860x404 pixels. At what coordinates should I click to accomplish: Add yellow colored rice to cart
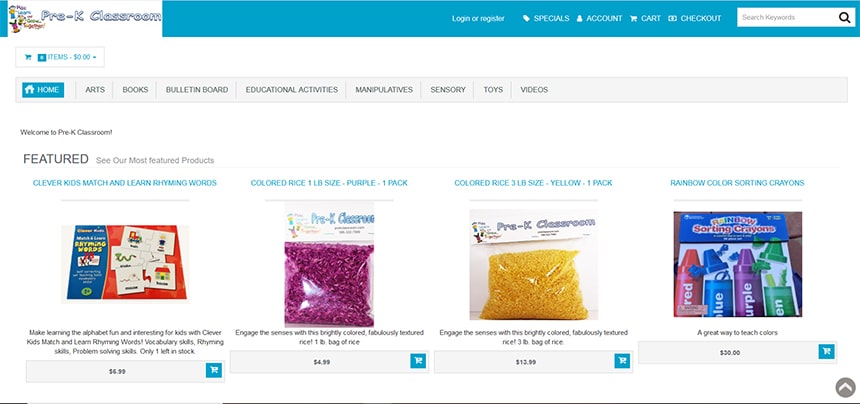(622, 361)
